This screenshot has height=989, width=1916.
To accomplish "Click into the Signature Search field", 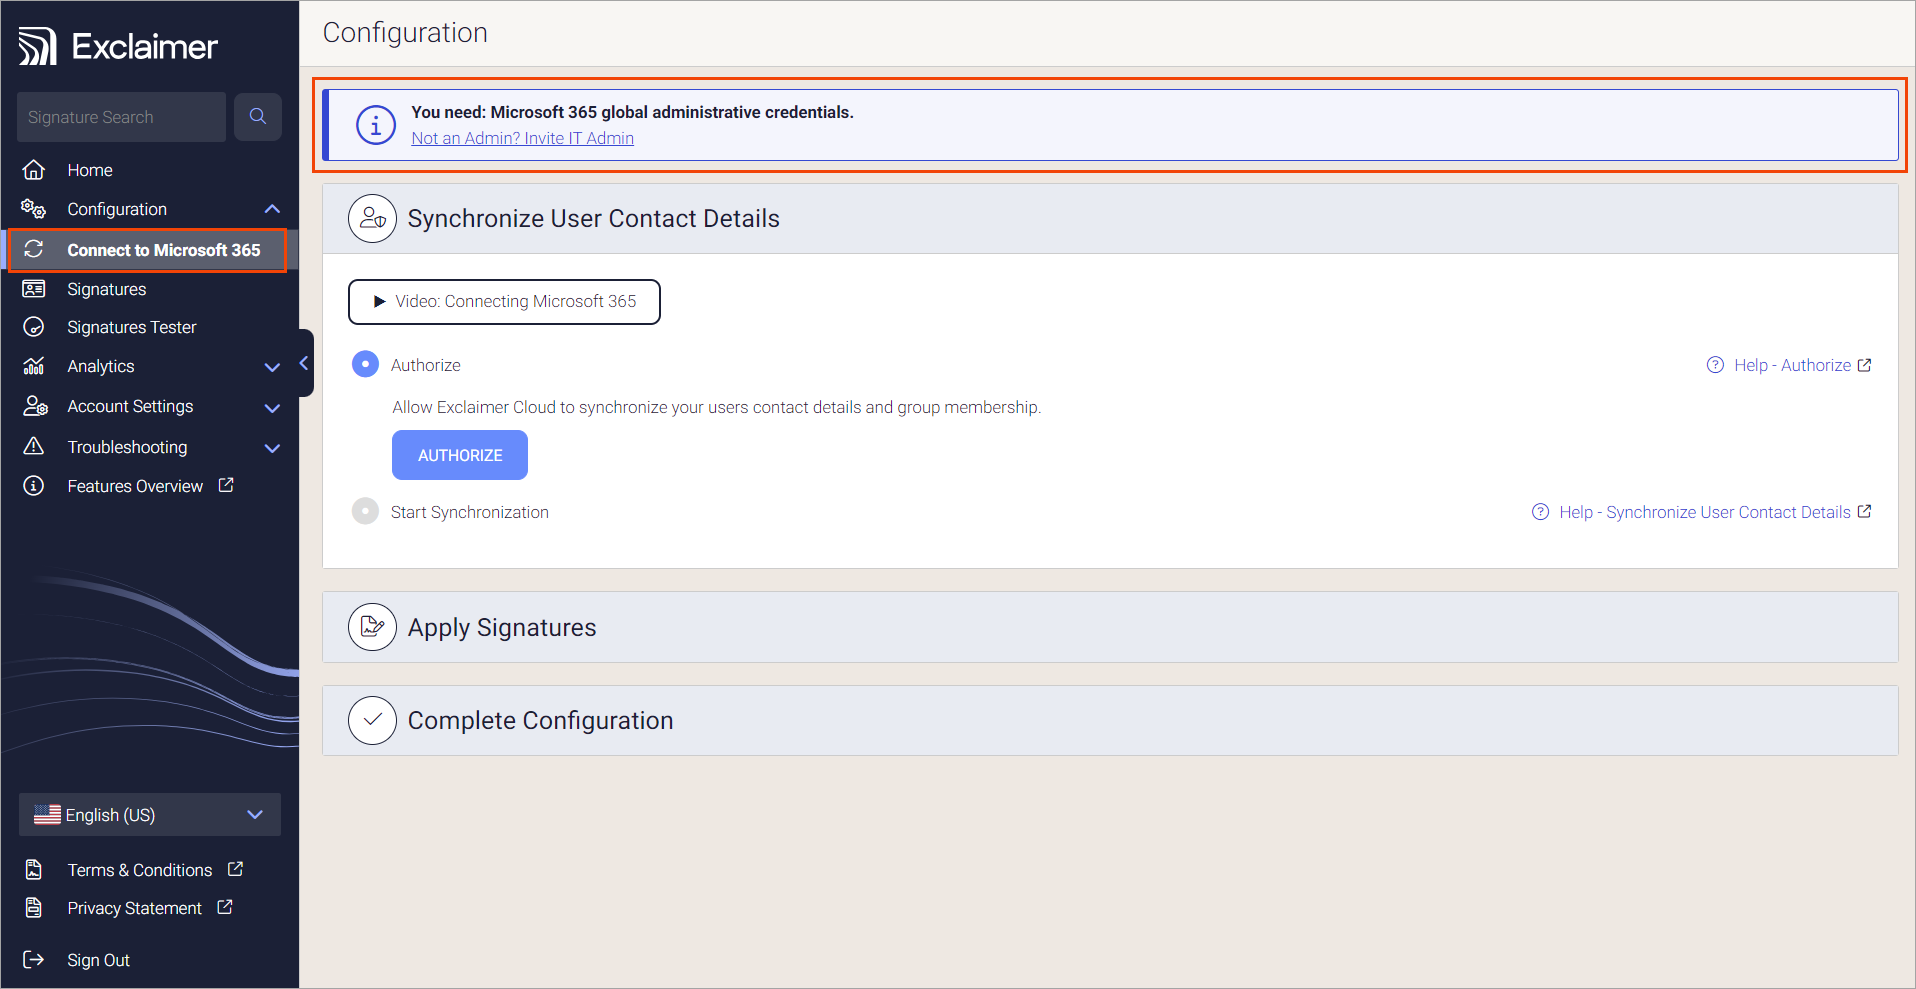I will (x=121, y=117).
